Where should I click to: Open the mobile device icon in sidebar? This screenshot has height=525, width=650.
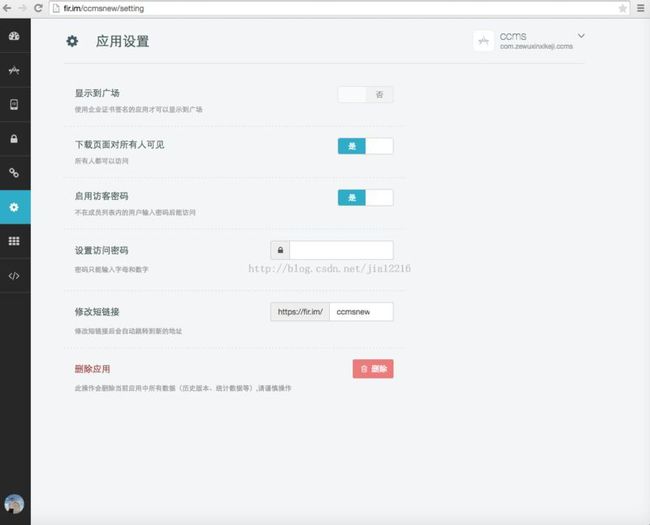tap(14, 105)
